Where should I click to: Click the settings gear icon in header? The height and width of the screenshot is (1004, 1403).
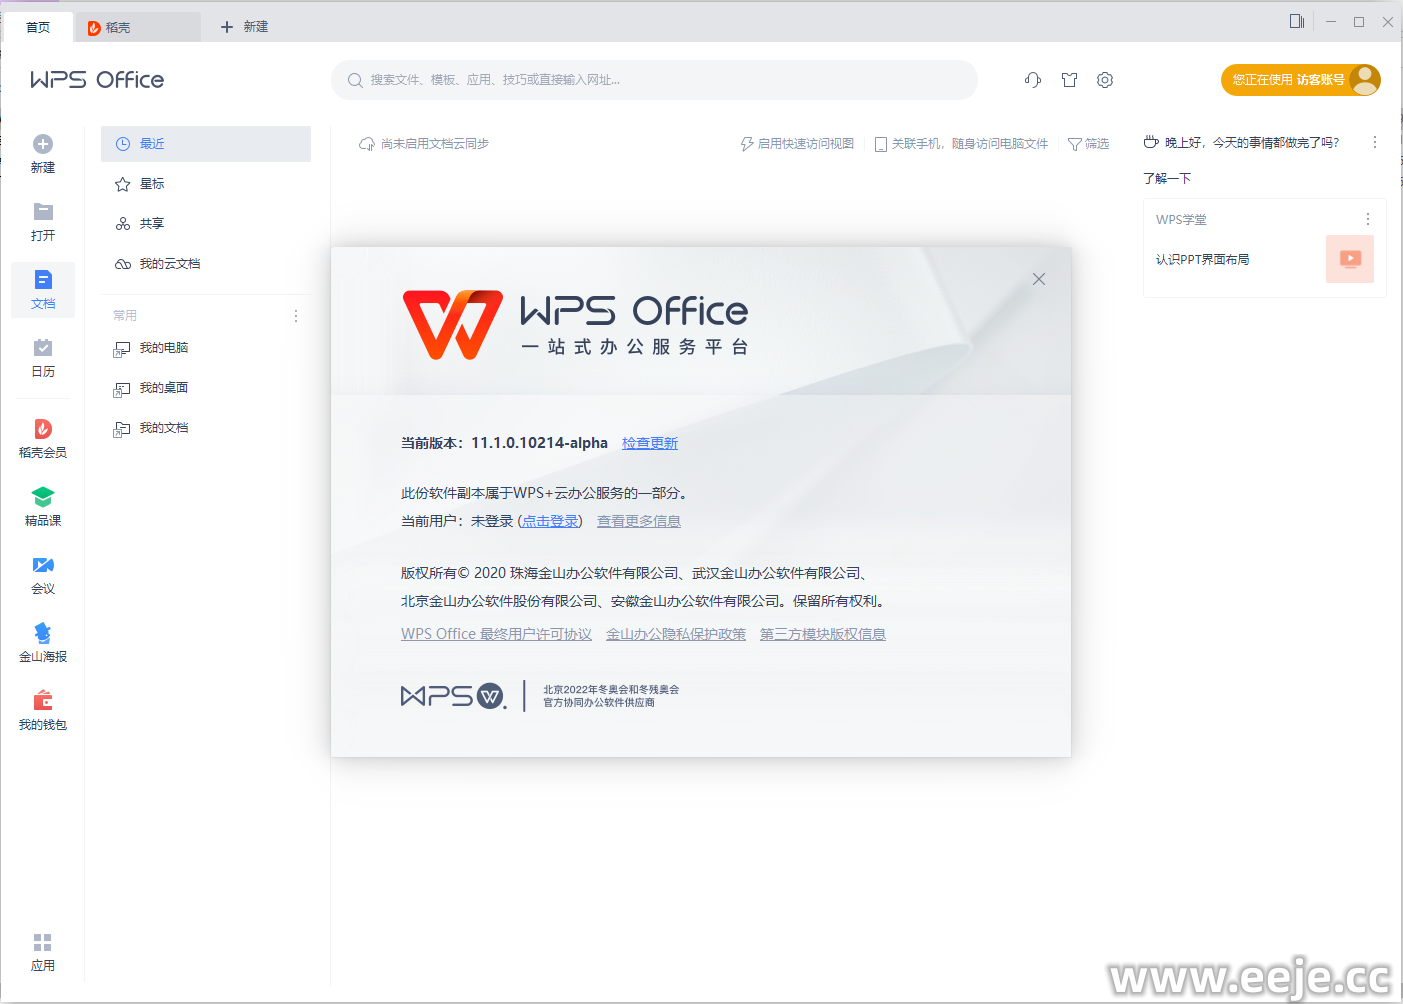pos(1105,80)
